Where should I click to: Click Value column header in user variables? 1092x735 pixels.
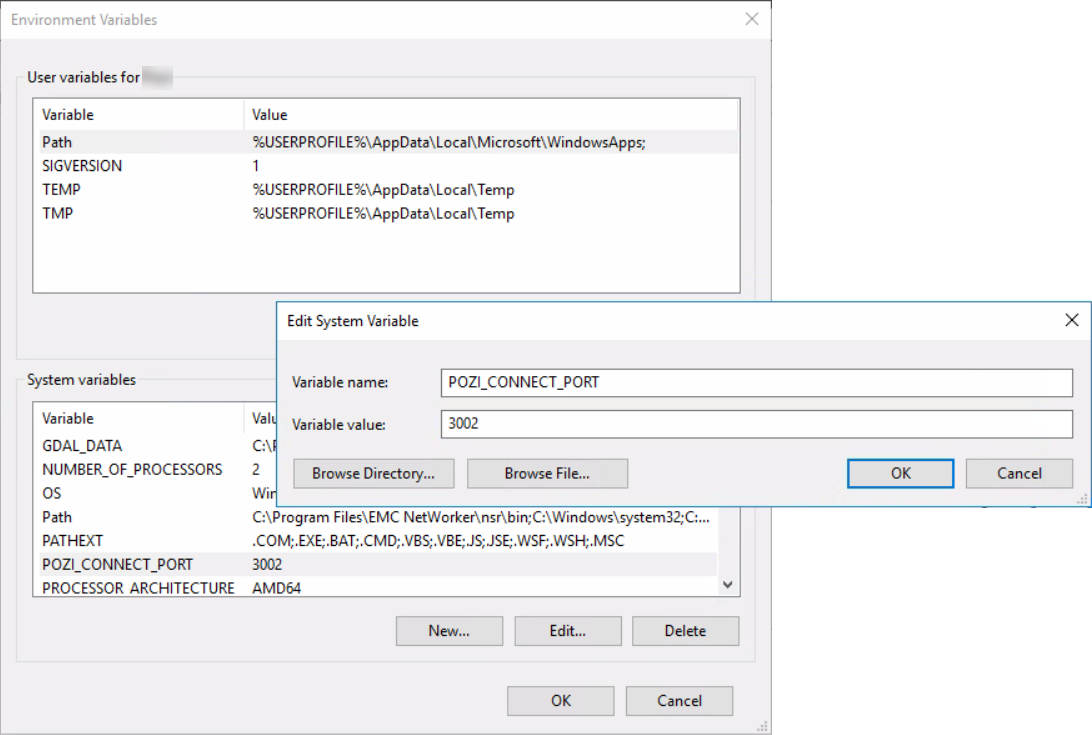490,115
